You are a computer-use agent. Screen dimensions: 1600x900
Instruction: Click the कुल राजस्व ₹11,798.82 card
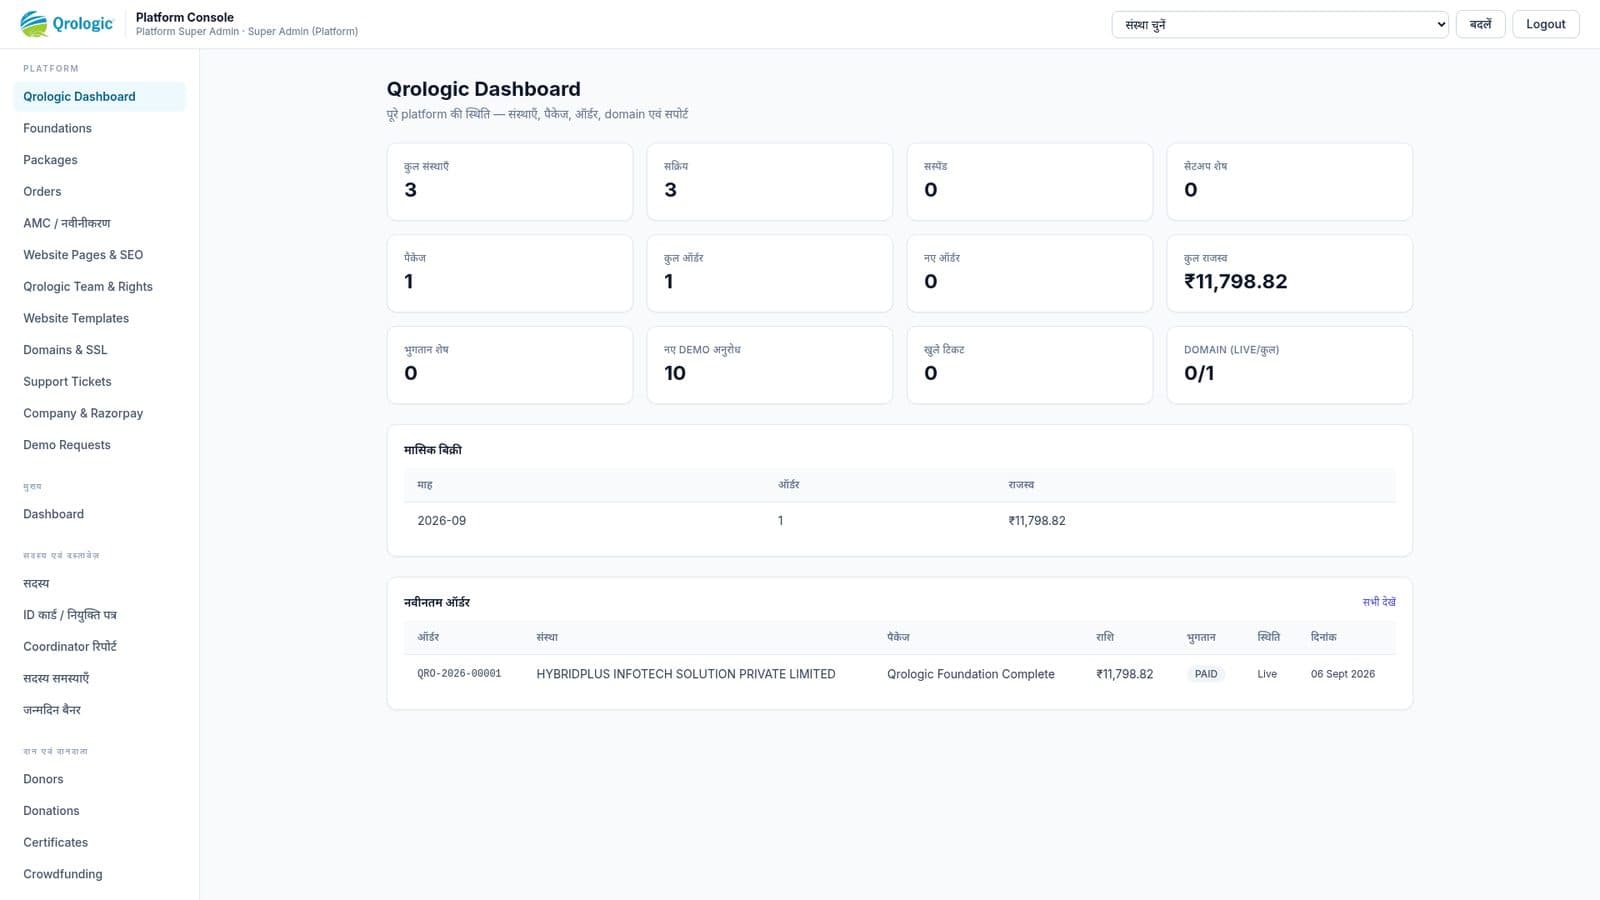(x=1290, y=274)
